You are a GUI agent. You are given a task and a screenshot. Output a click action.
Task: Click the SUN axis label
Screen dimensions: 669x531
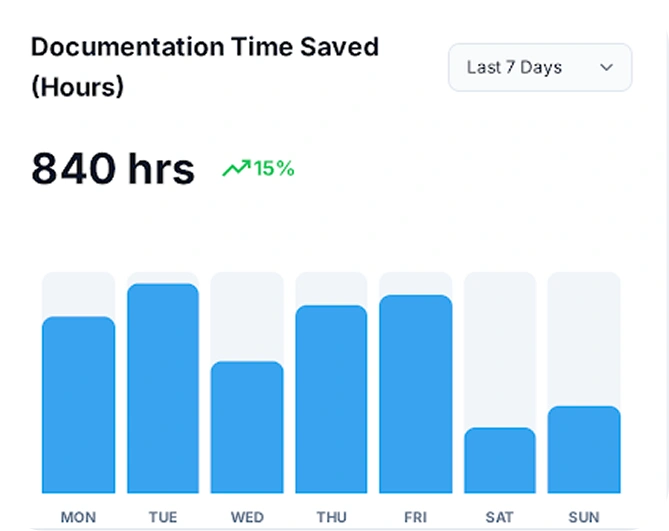584,517
